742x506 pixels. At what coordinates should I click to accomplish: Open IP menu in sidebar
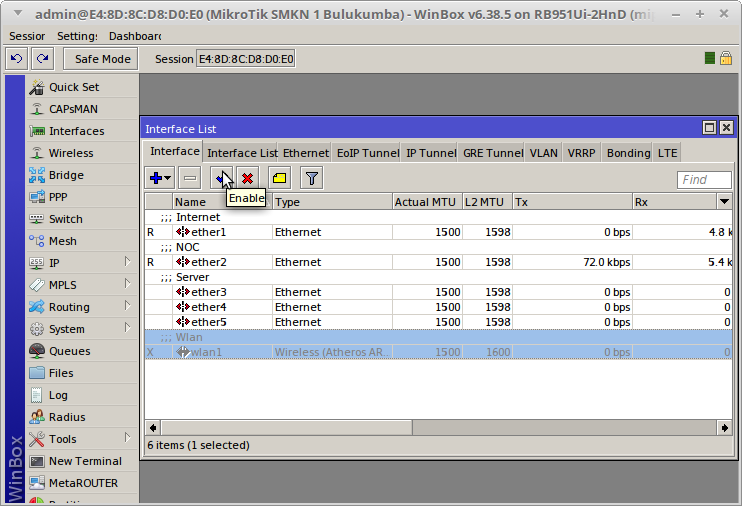coord(82,263)
